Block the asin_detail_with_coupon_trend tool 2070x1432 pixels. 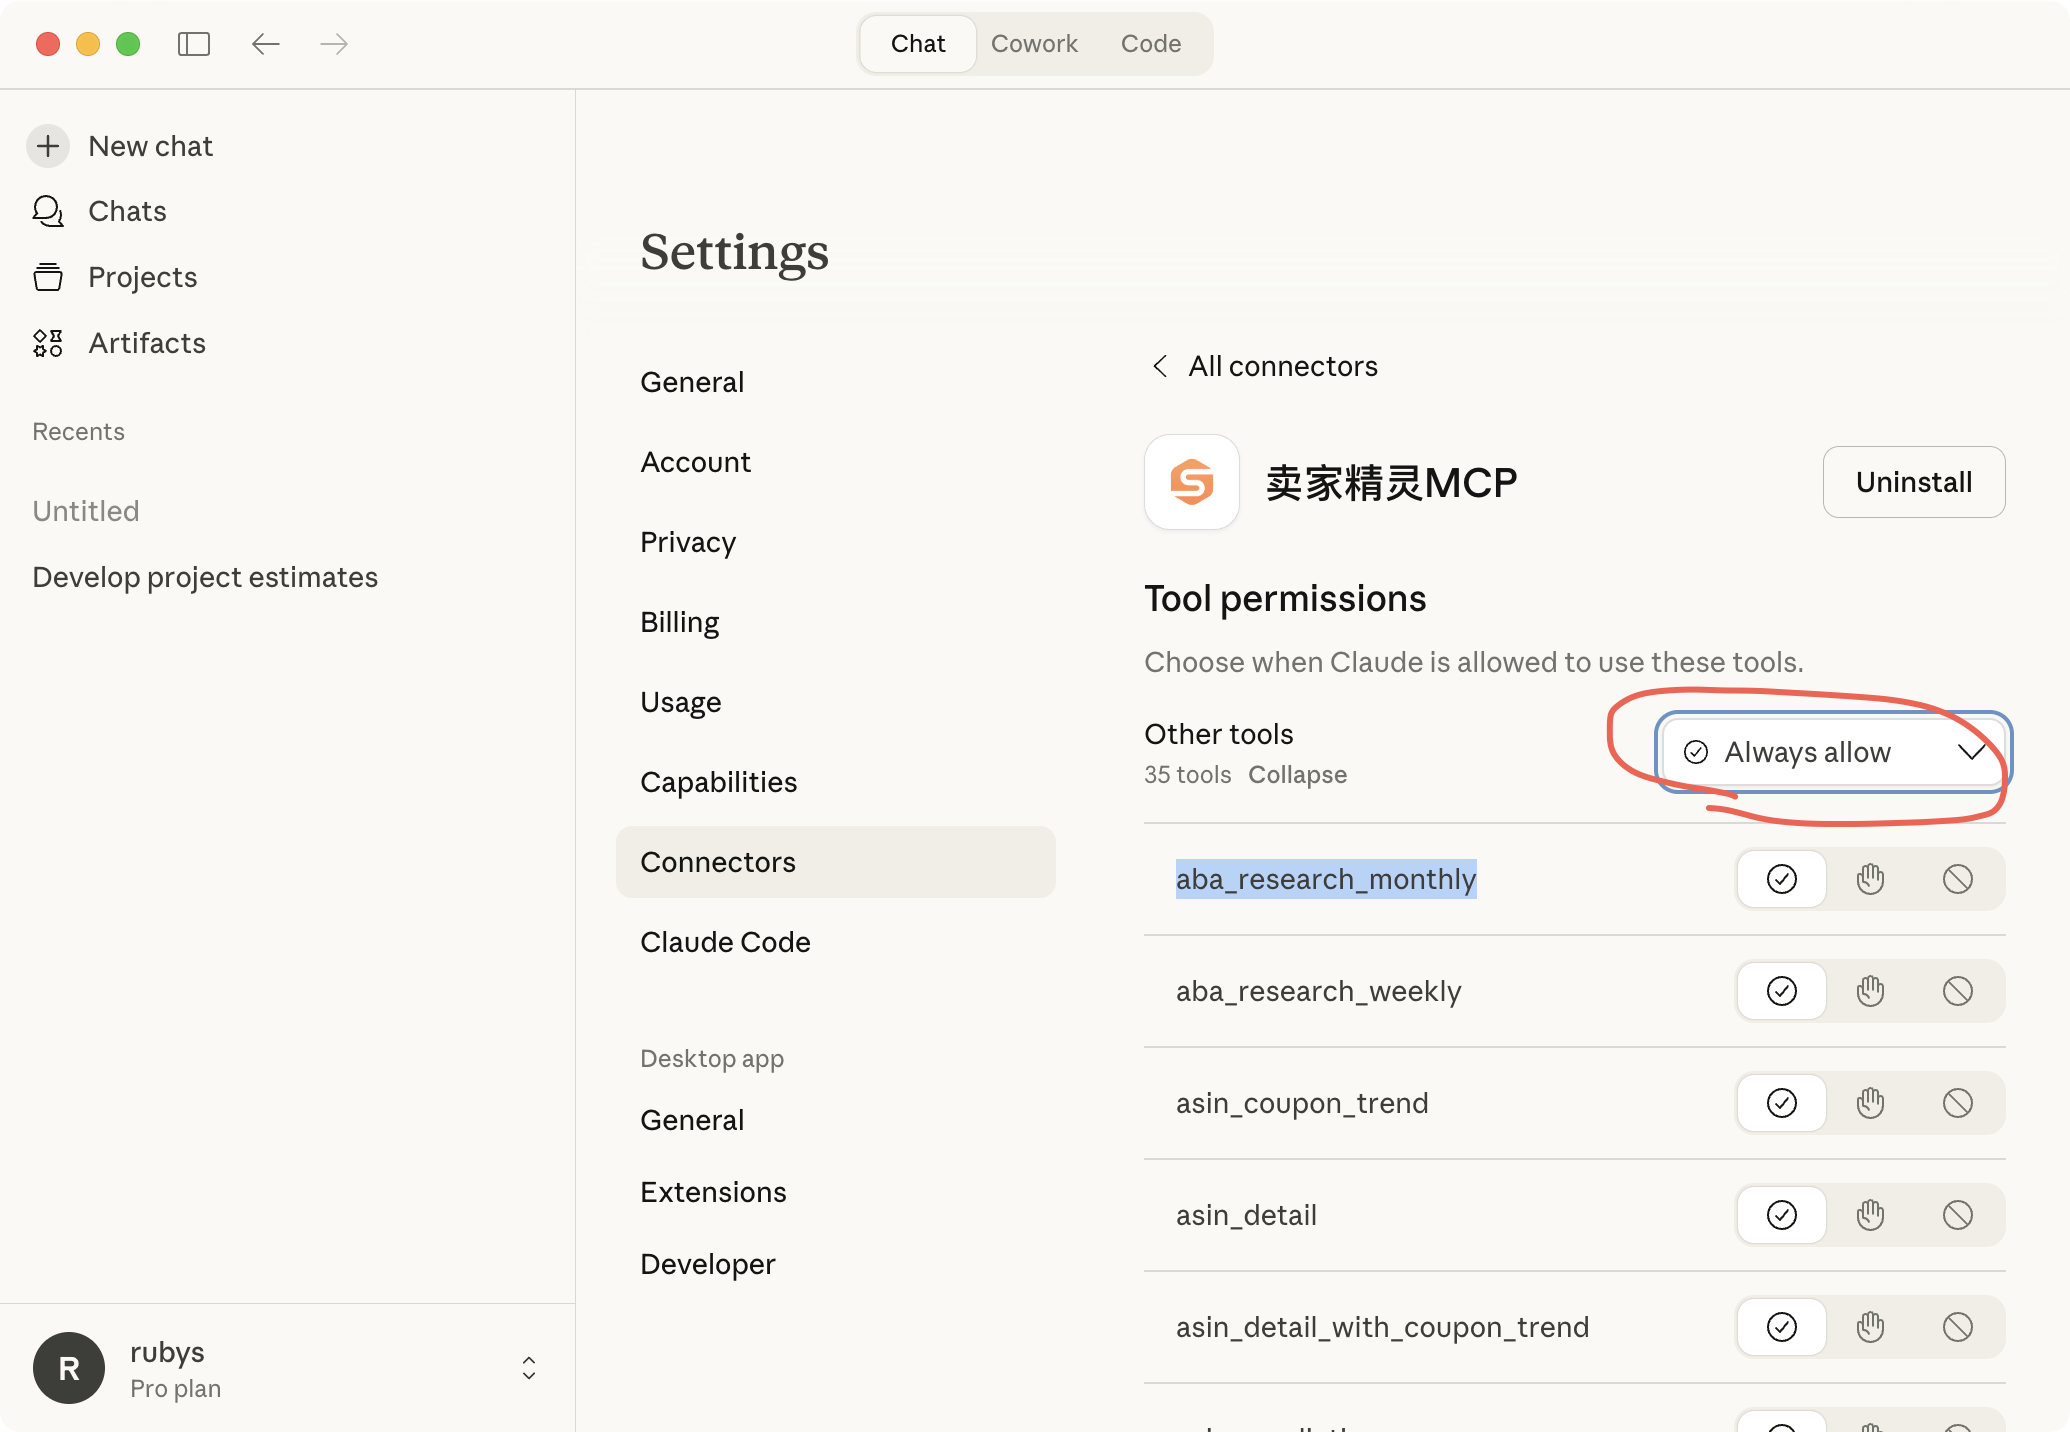click(1957, 1327)
